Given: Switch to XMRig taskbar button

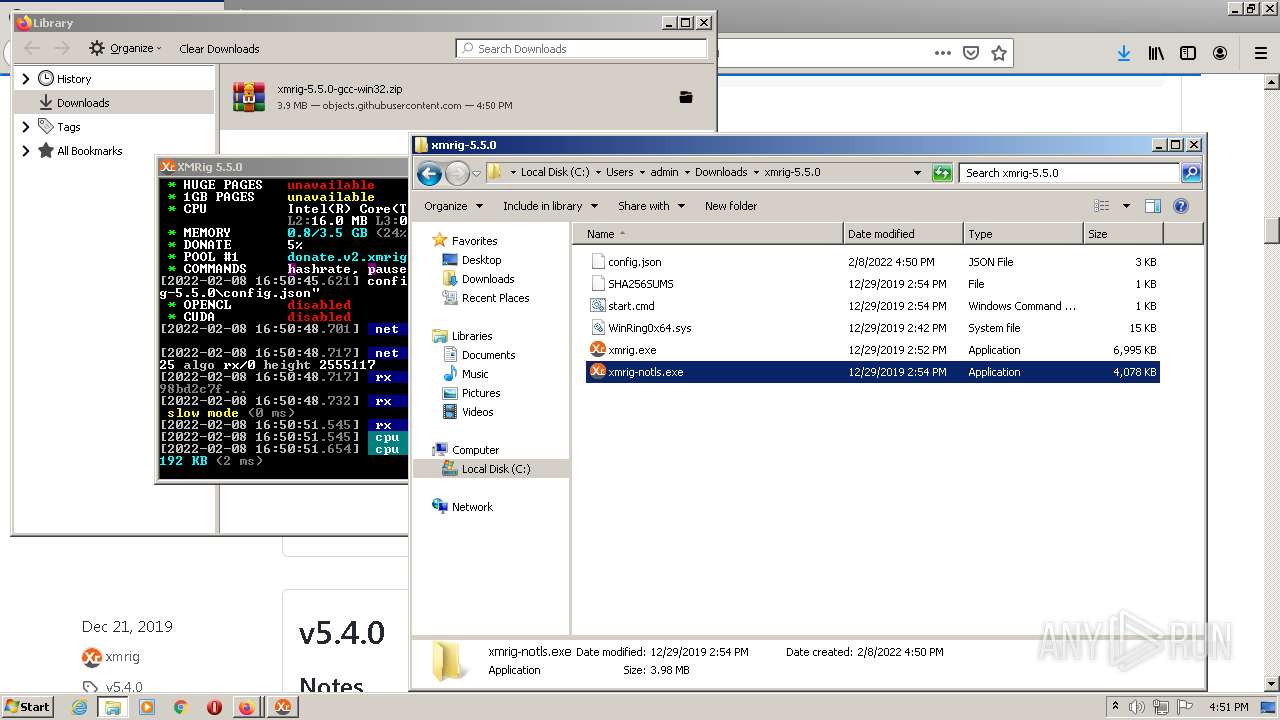Looking at the screenshot, I should pyautogui.click(x=283, y=707).
